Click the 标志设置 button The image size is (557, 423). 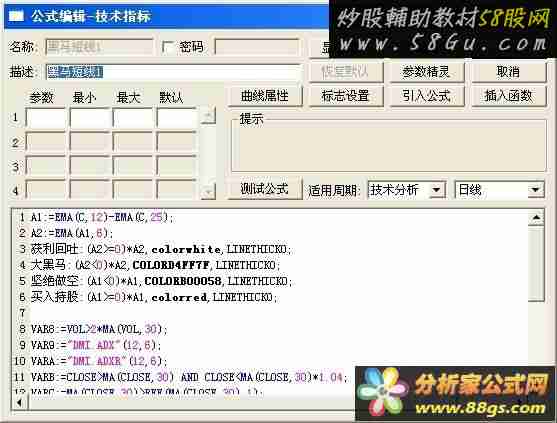pos(346,96)
